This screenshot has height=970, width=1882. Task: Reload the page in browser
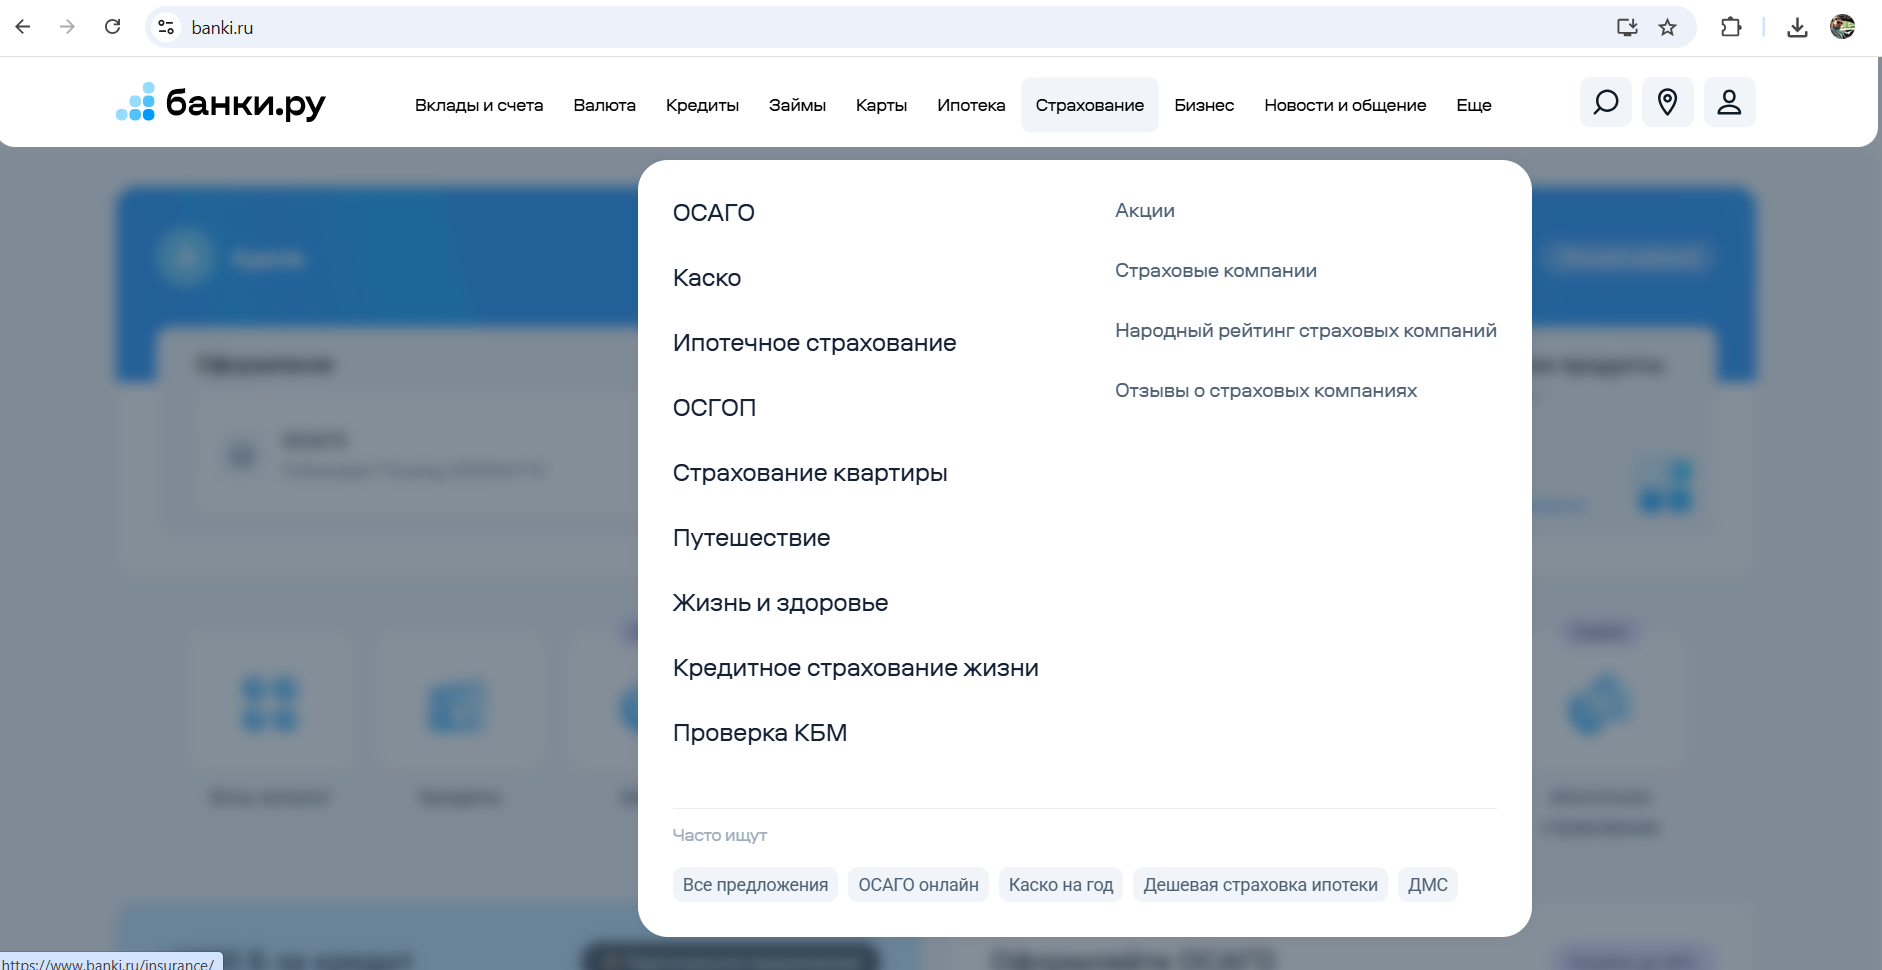coord(113,27)
